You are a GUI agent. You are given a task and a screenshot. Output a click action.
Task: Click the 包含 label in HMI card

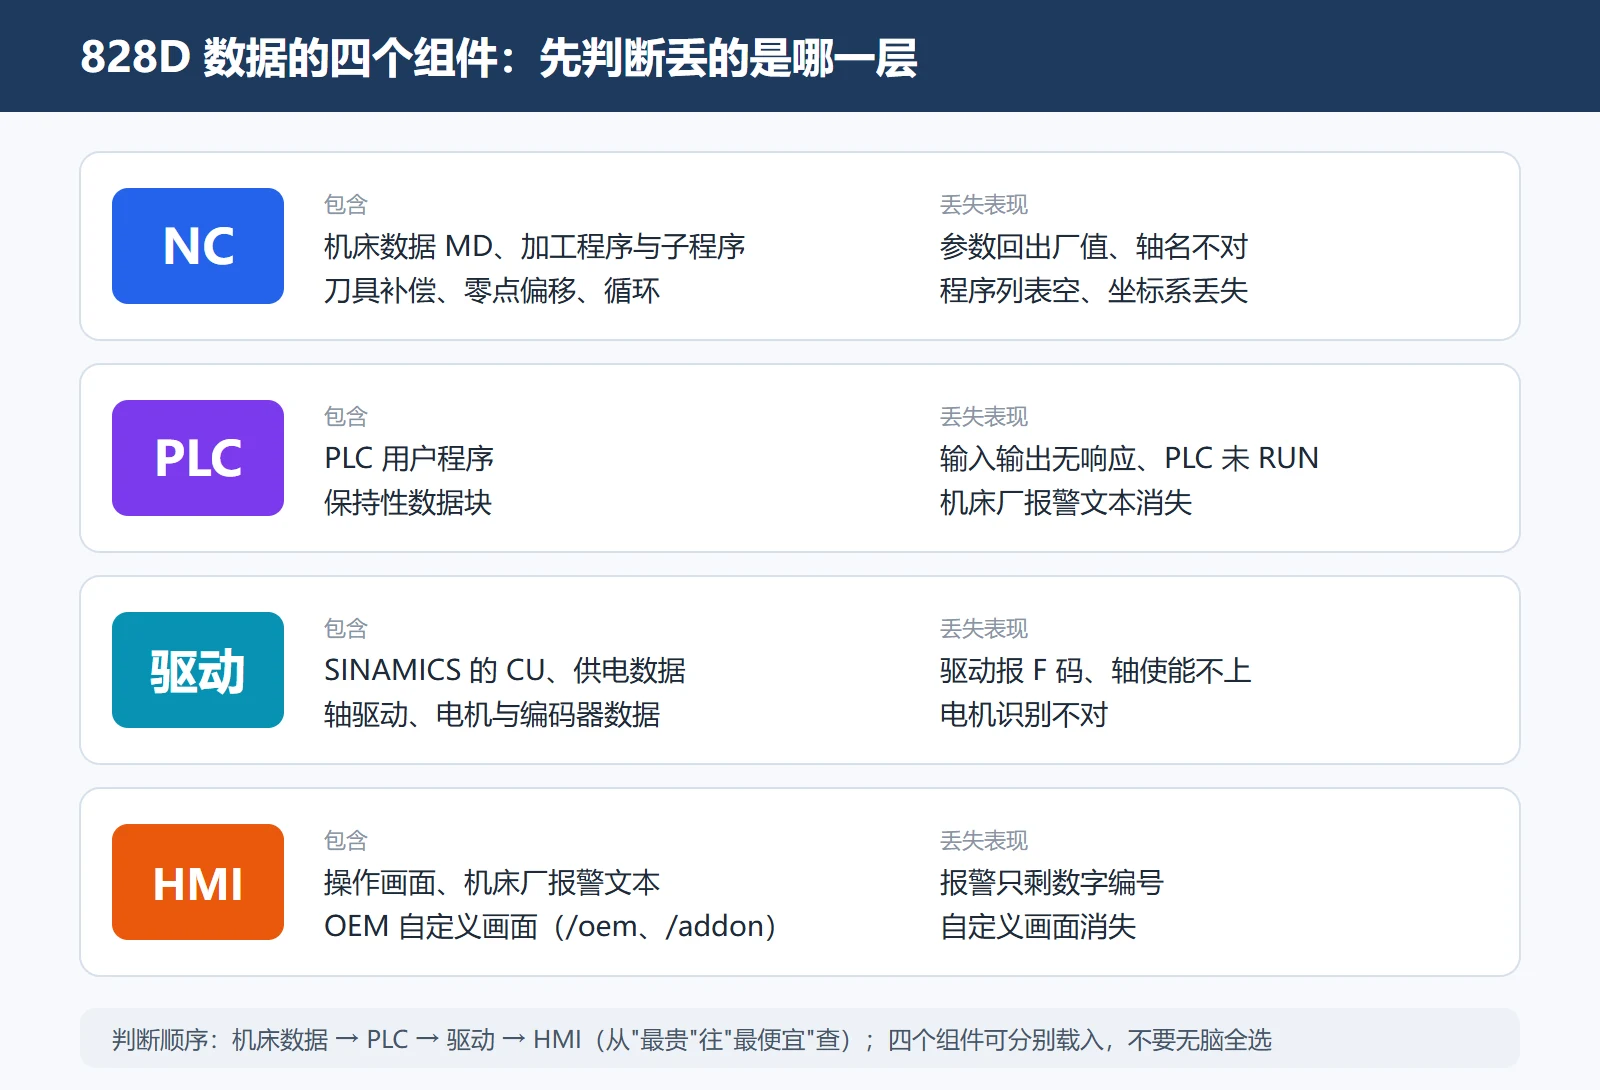(346, 840)
